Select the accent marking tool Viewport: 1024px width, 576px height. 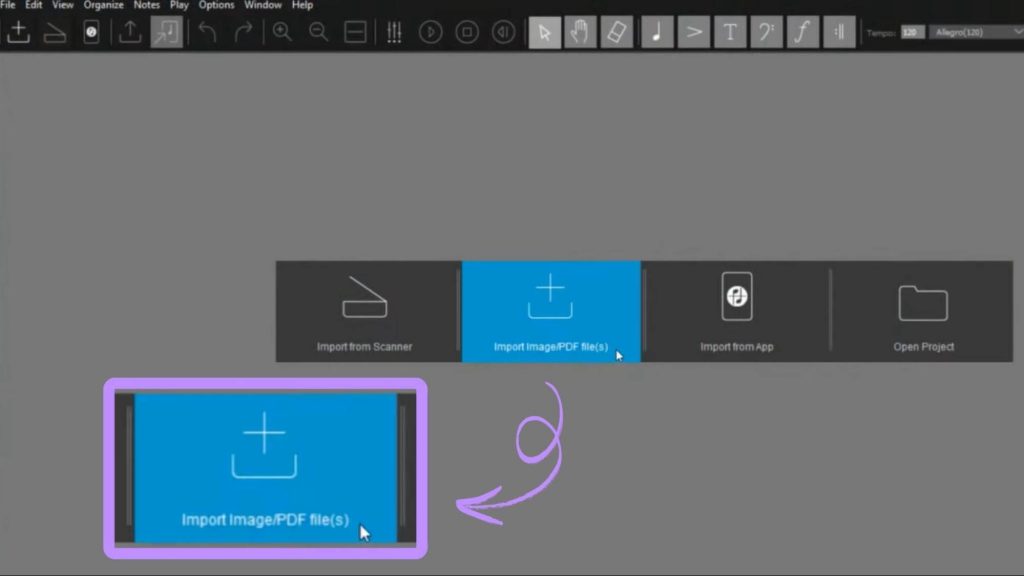coord(693,32)
